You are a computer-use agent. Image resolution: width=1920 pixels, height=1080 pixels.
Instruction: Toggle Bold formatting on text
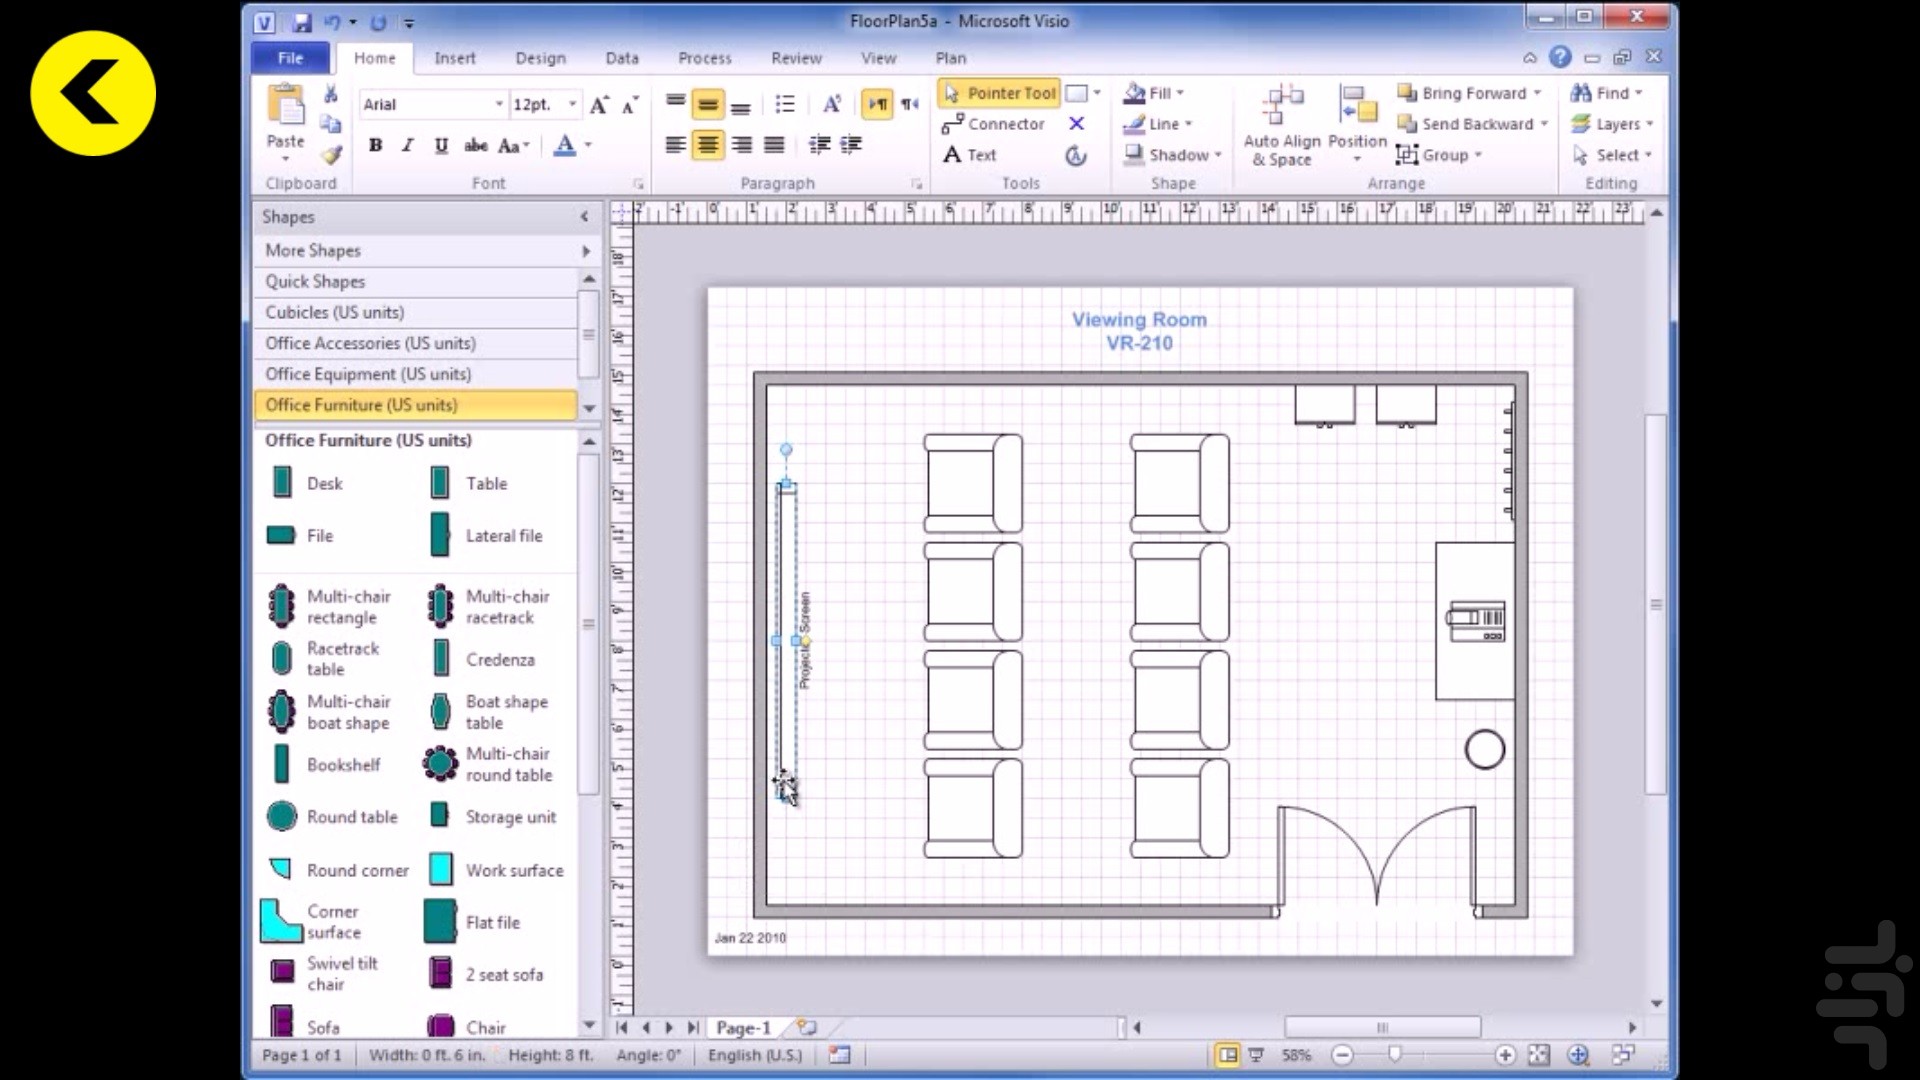coord(376,145)
